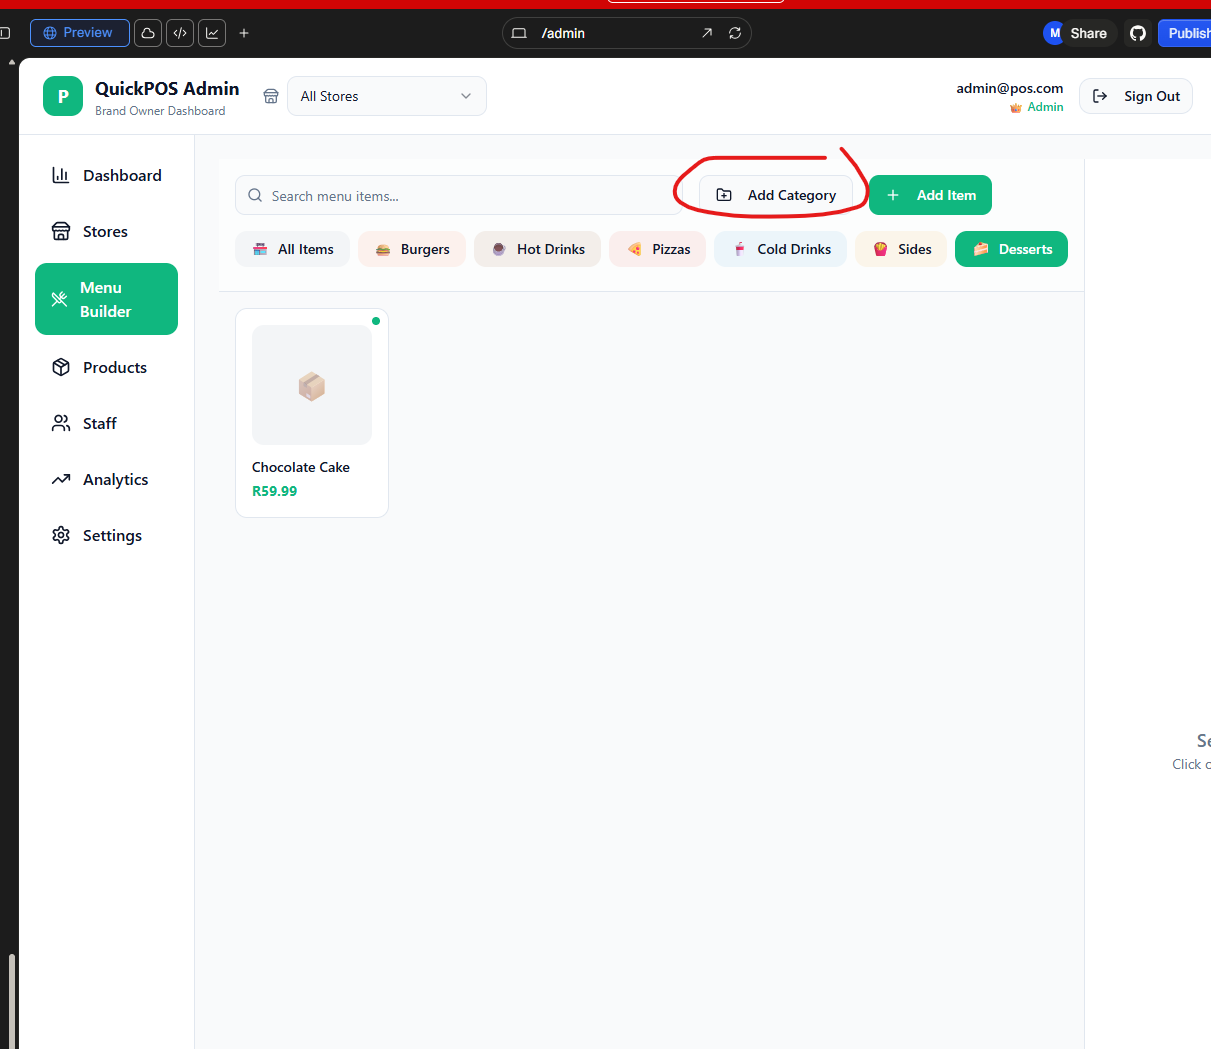Focus the Search menu items field
This screenshot has height=1049, width=1211.
coord(460,196)
